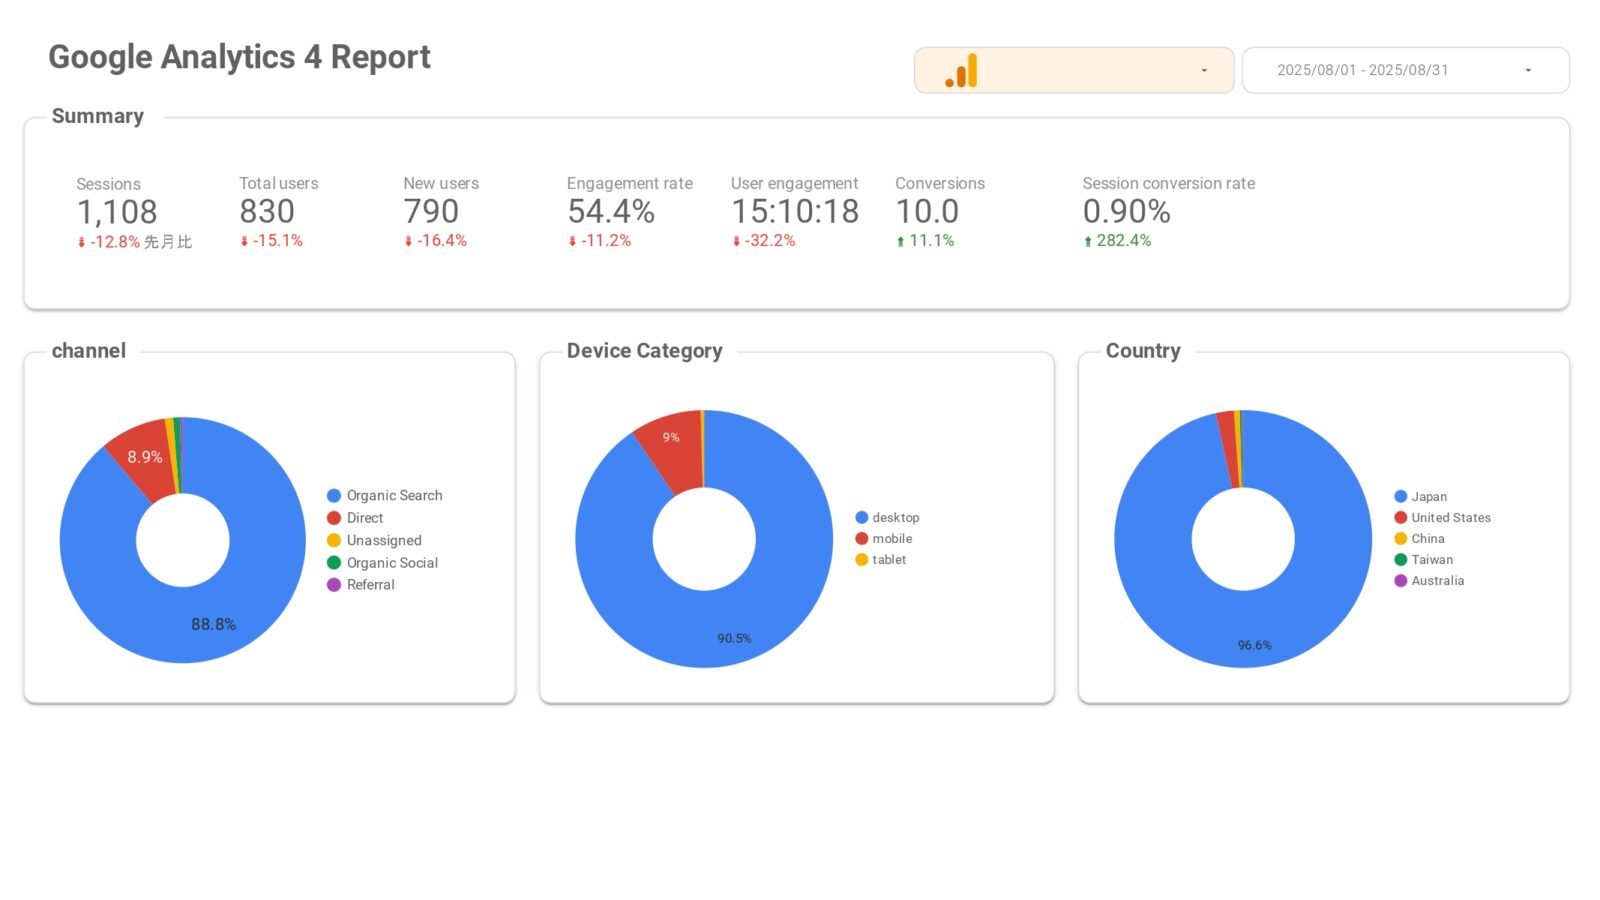The image size is (1600, 900).
Task: Click the mobile red legend dot
Action: coord(861,538)
